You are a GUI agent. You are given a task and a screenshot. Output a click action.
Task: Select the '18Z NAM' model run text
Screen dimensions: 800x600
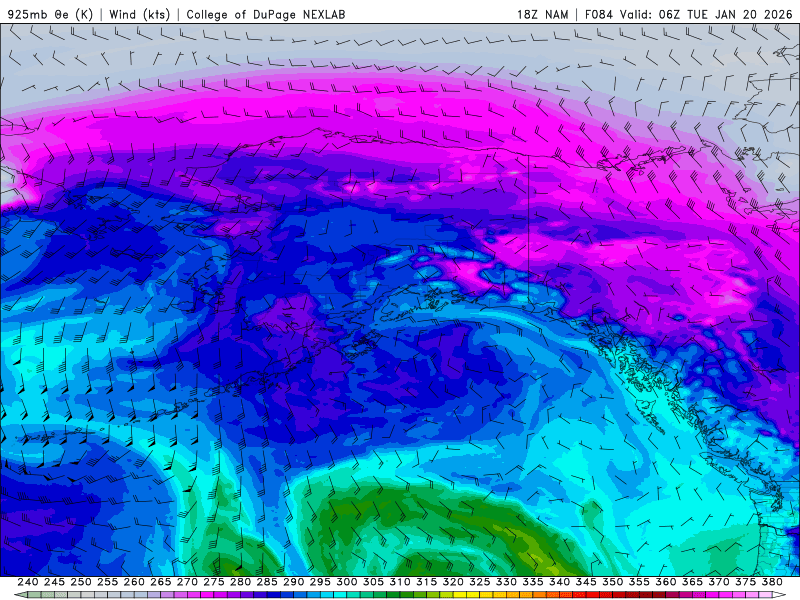542,14
